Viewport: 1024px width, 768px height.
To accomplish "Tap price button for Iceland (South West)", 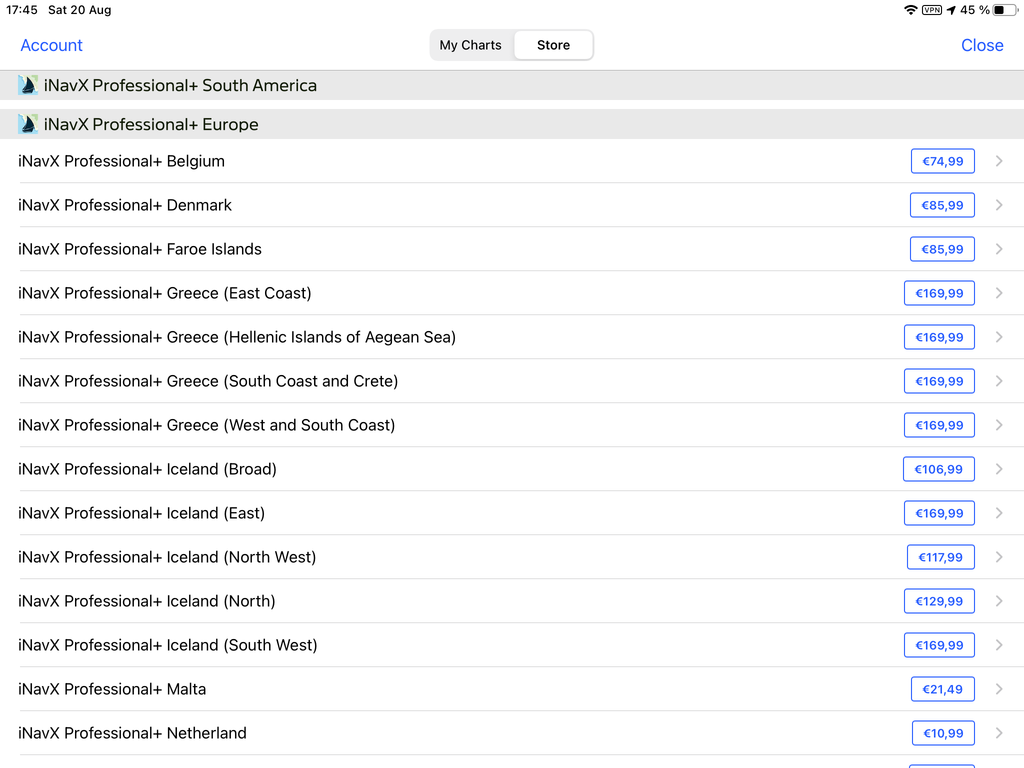I will pos(939,645).
